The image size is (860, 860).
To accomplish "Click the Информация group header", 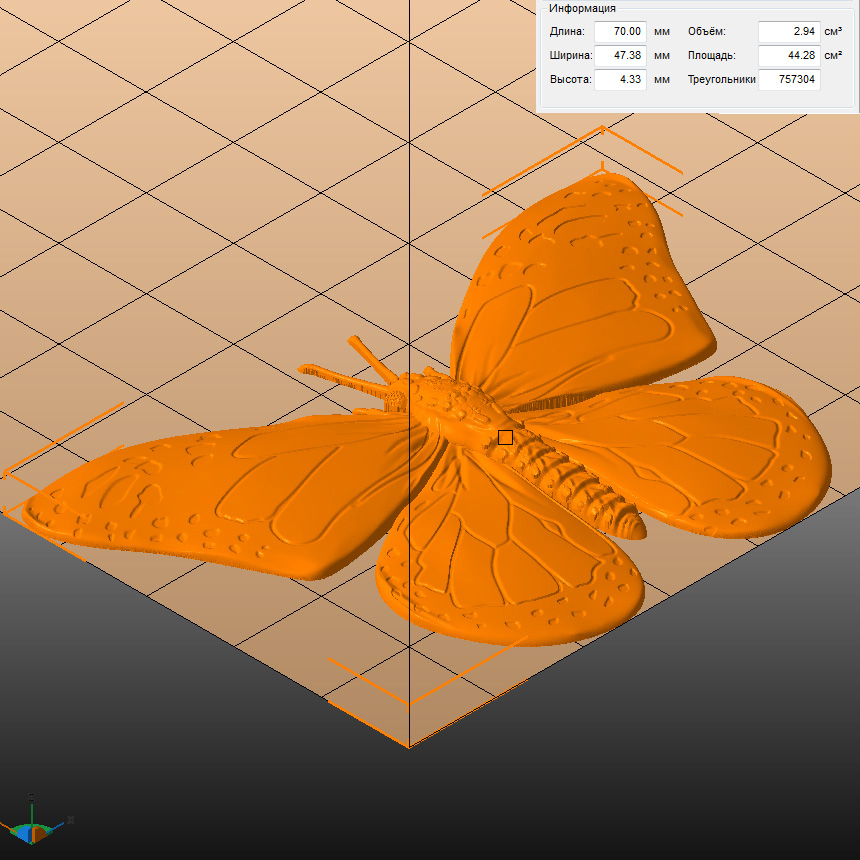I will pyautogui.click(x=582, y=8).
